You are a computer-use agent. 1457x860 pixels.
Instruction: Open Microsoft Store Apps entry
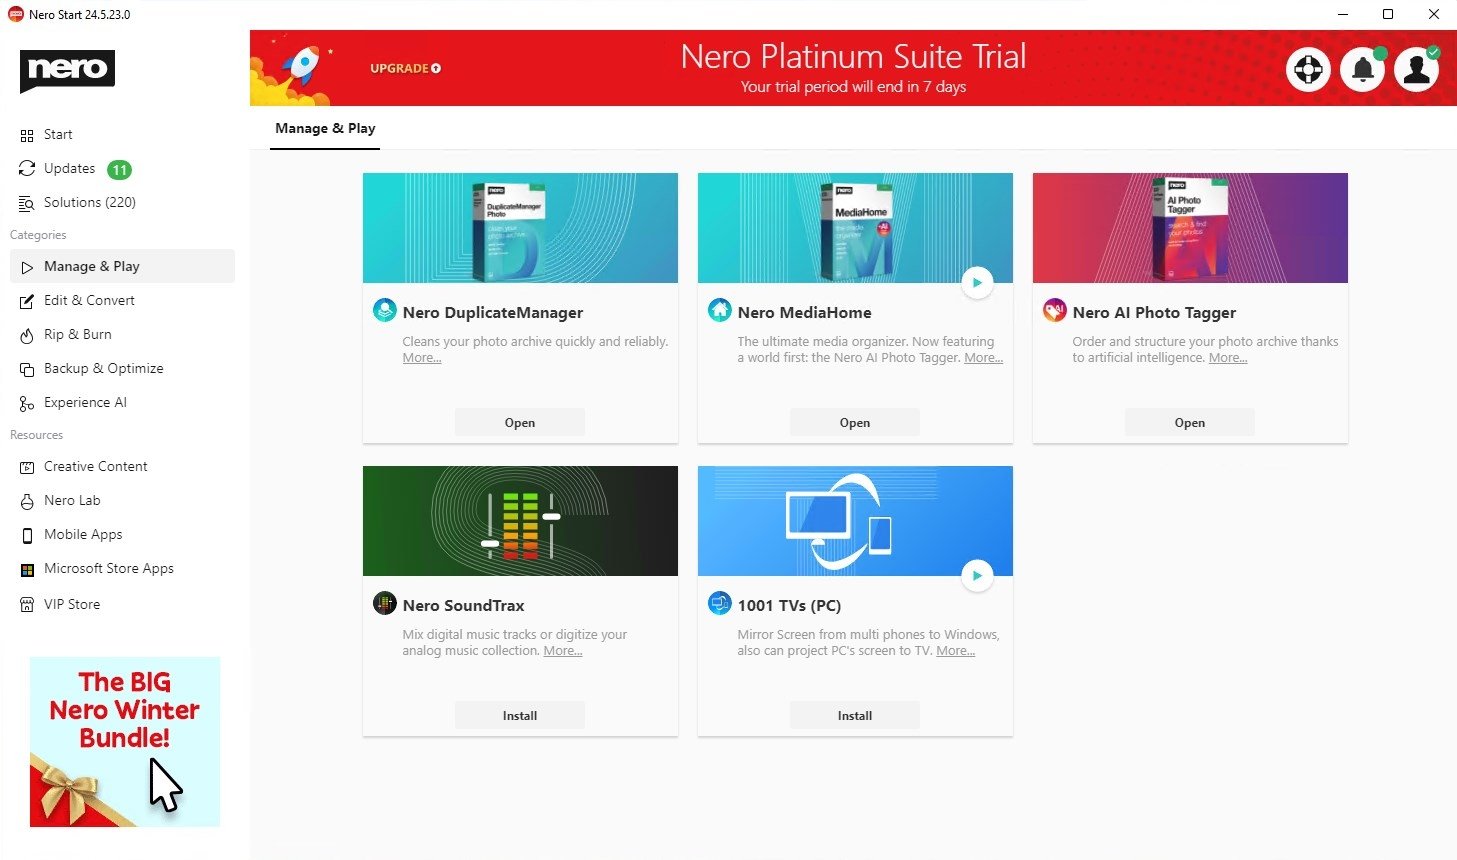pos(109,569)
